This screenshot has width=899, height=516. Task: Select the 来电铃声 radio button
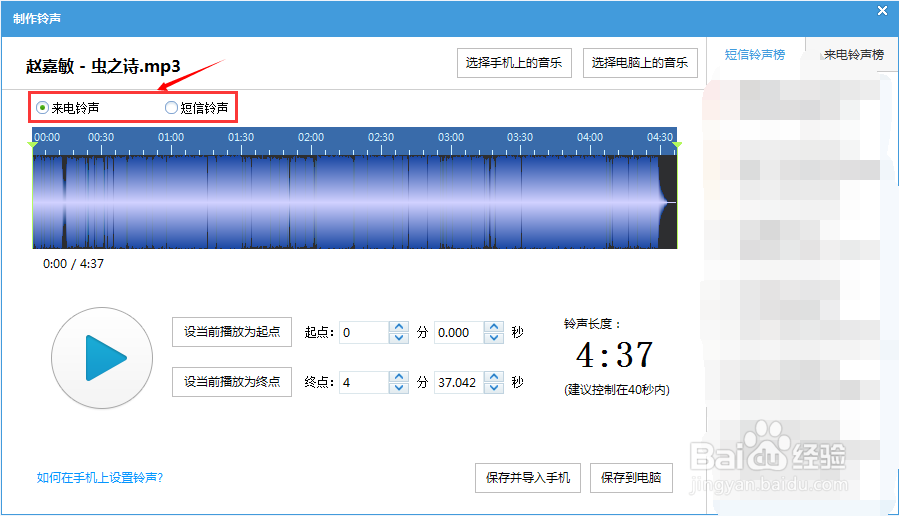(x=42, y=108)
